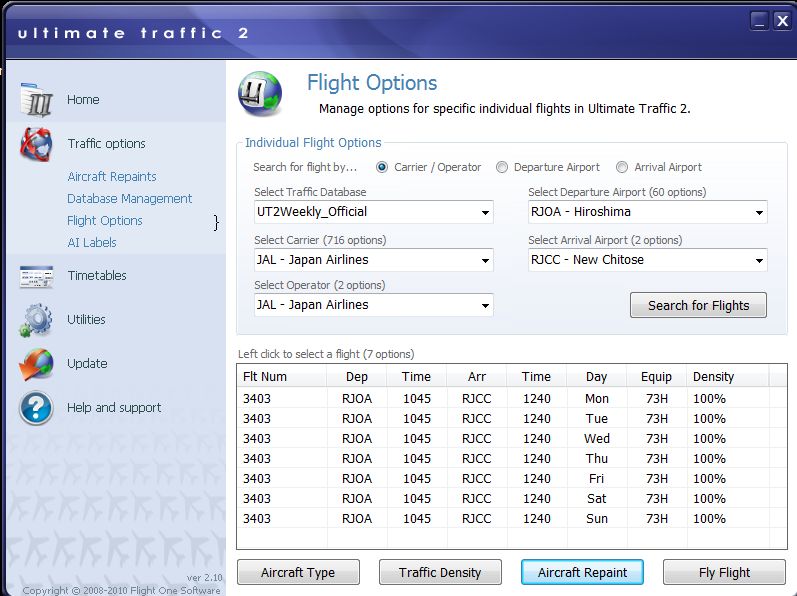The image size is (797, 596).
Task: Open Home menu item
Action: click(83, 100)
